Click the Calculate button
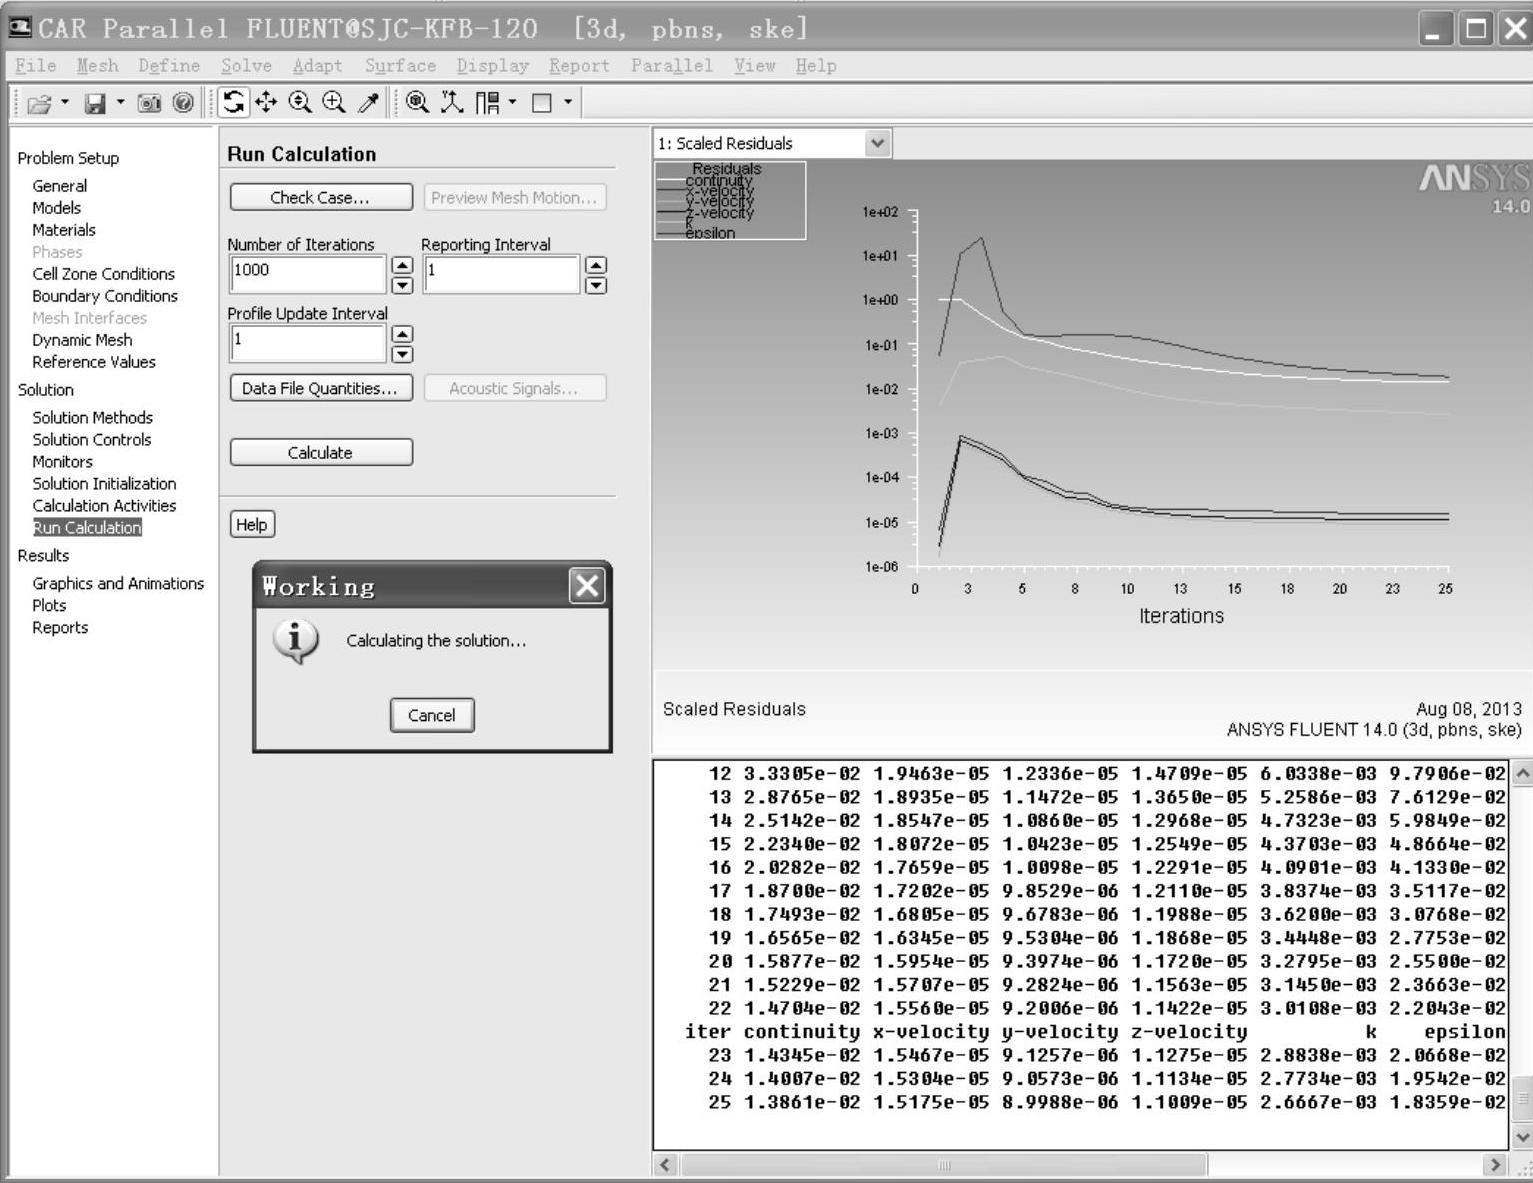Viewport: 1533px width, 1183px height. [321, 452]
